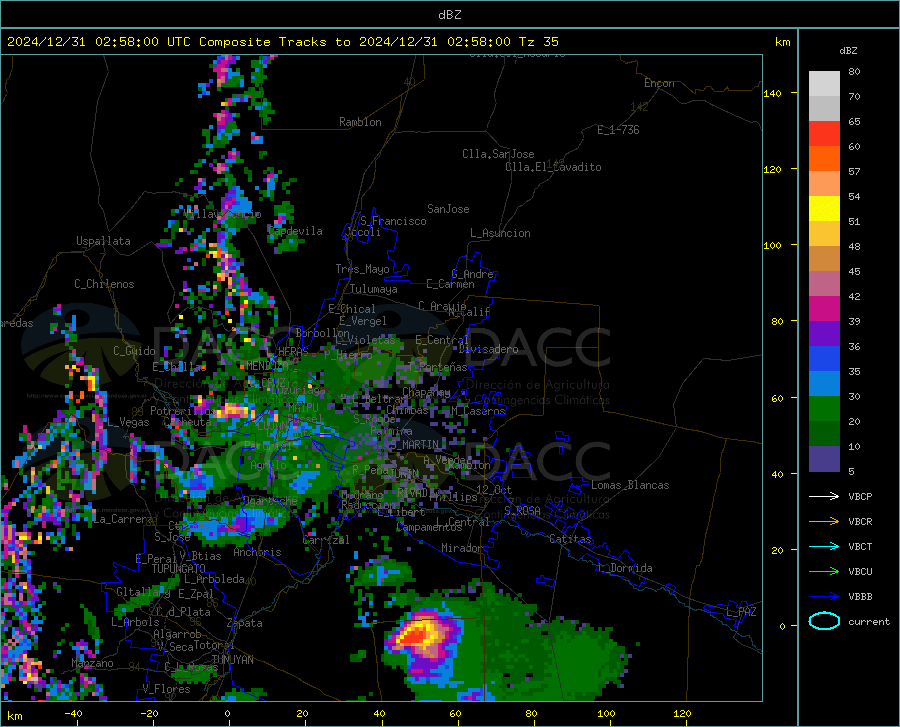900x727 pixels.
Task: Click the TUNUYAN town label
Action: click(232, 660)
